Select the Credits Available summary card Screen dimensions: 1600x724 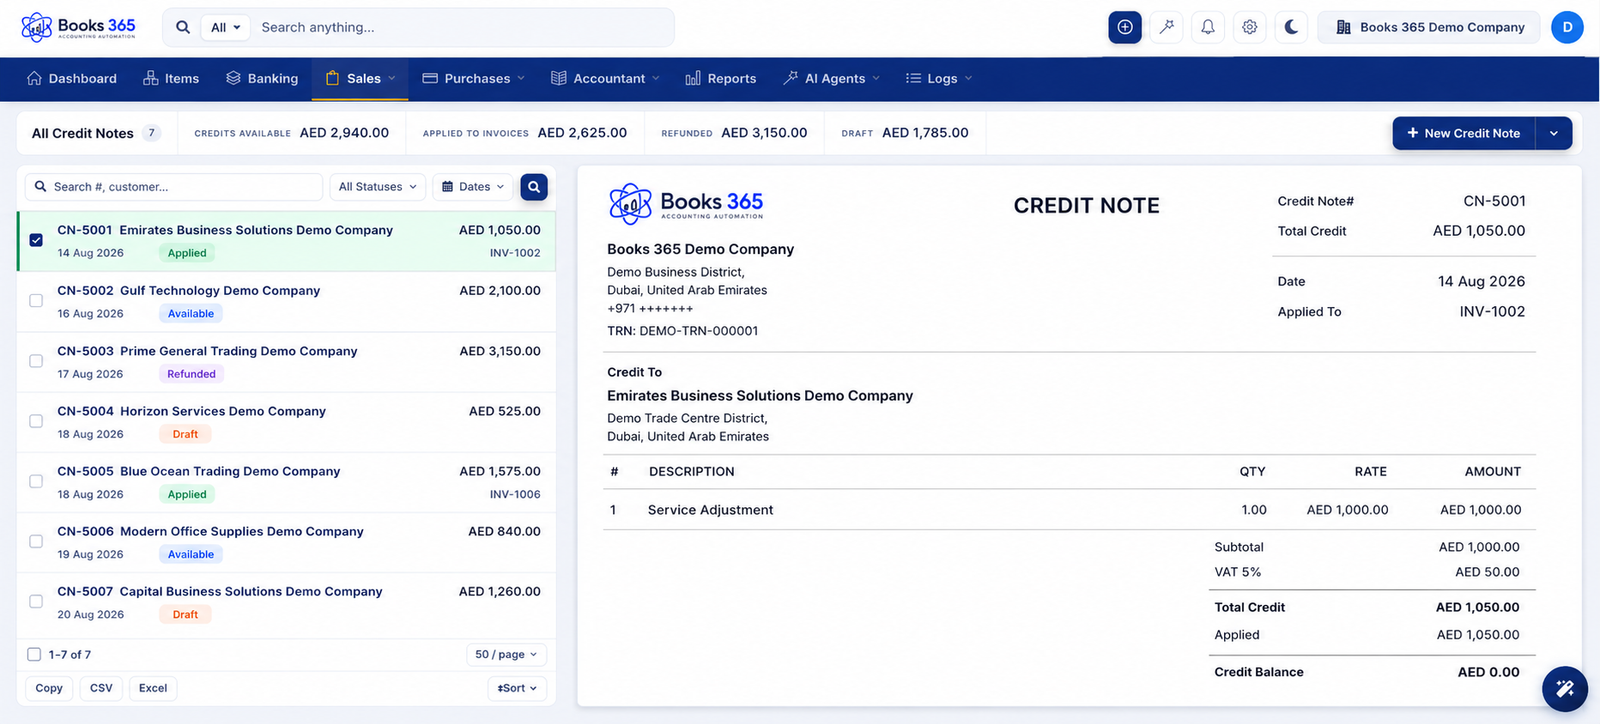click(292, 133)
